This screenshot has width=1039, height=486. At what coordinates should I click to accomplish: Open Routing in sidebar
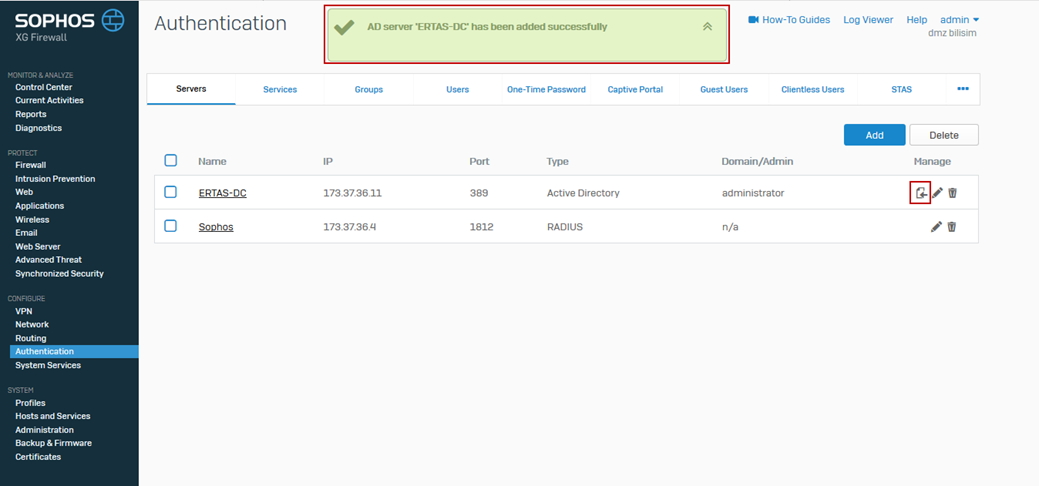click(30, 337)
